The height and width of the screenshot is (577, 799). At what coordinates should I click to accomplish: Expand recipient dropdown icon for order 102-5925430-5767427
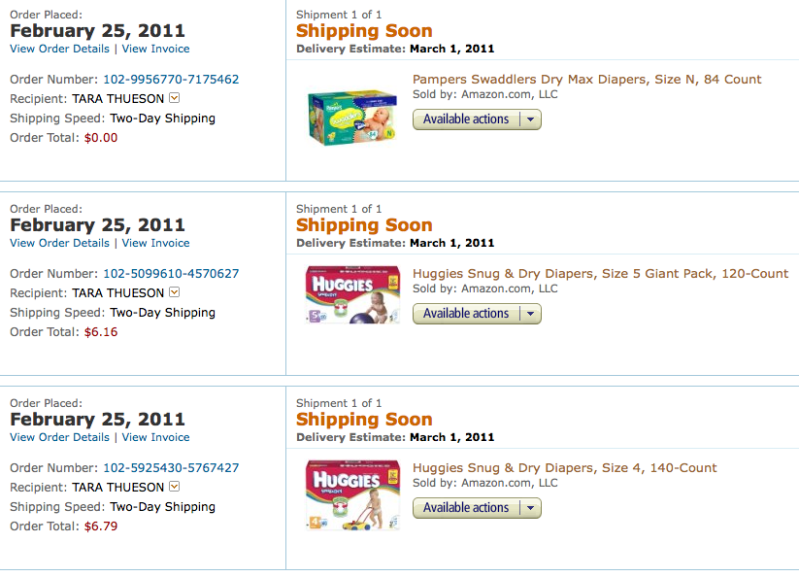[x=174, y=486]
